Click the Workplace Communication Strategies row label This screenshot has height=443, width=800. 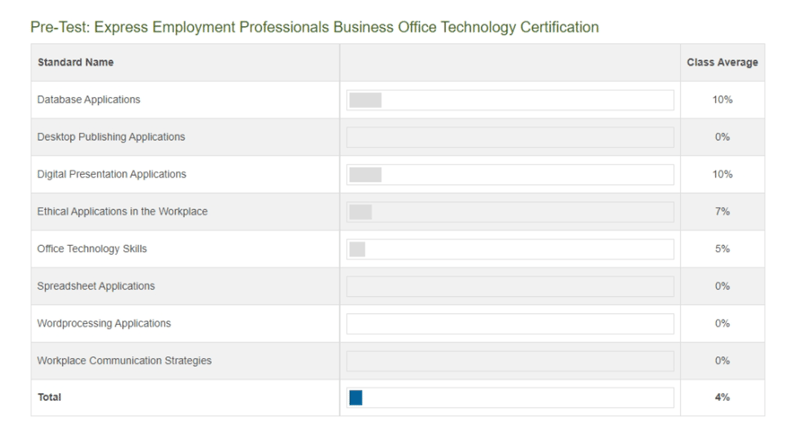(124, 360)
